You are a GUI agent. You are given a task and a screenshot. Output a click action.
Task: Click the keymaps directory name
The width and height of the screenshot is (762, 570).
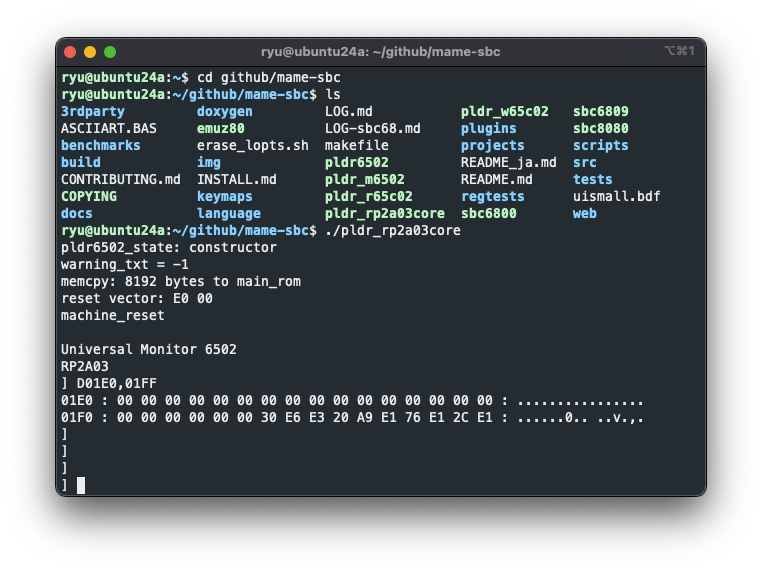coord(225,196)
